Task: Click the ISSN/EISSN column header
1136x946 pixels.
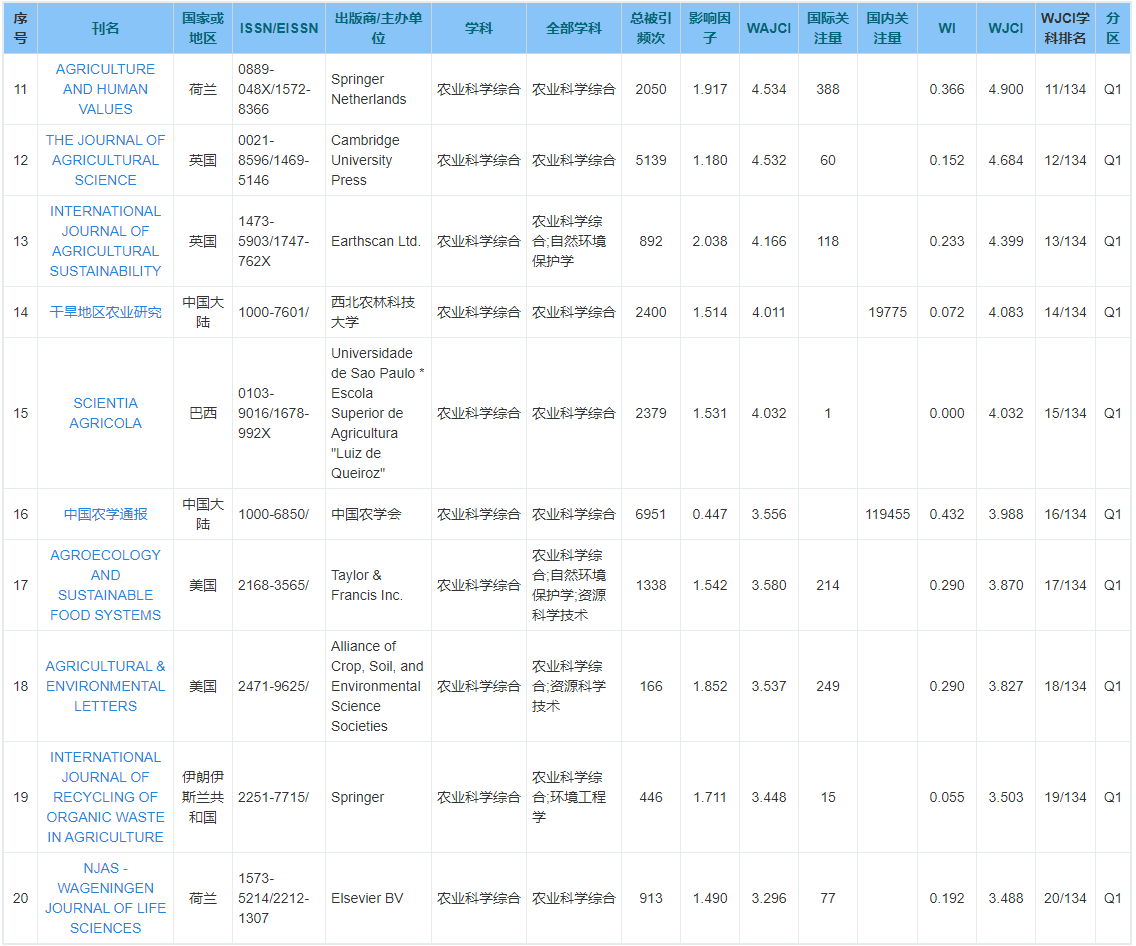Action: tap(279, 28)
